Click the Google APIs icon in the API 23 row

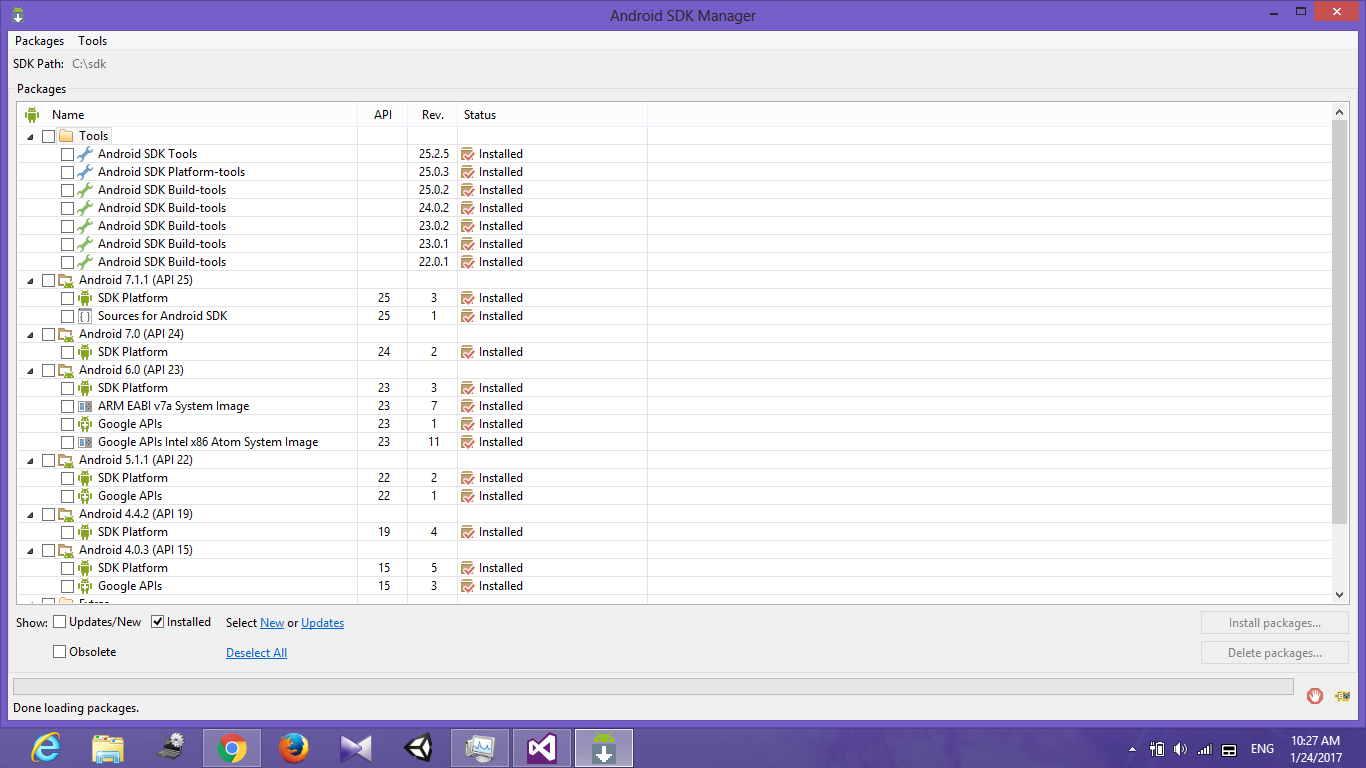click(85, 424)
